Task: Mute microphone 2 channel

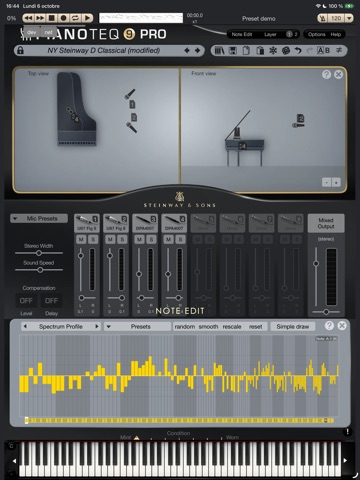Action: click(x=110, y=239)
